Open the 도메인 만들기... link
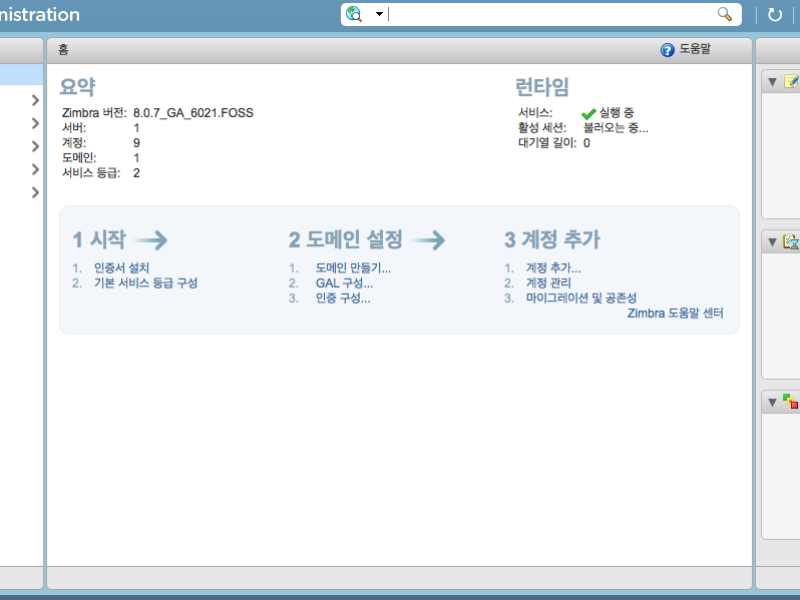Screen dimensions: 800x600 tap(353, 268)
